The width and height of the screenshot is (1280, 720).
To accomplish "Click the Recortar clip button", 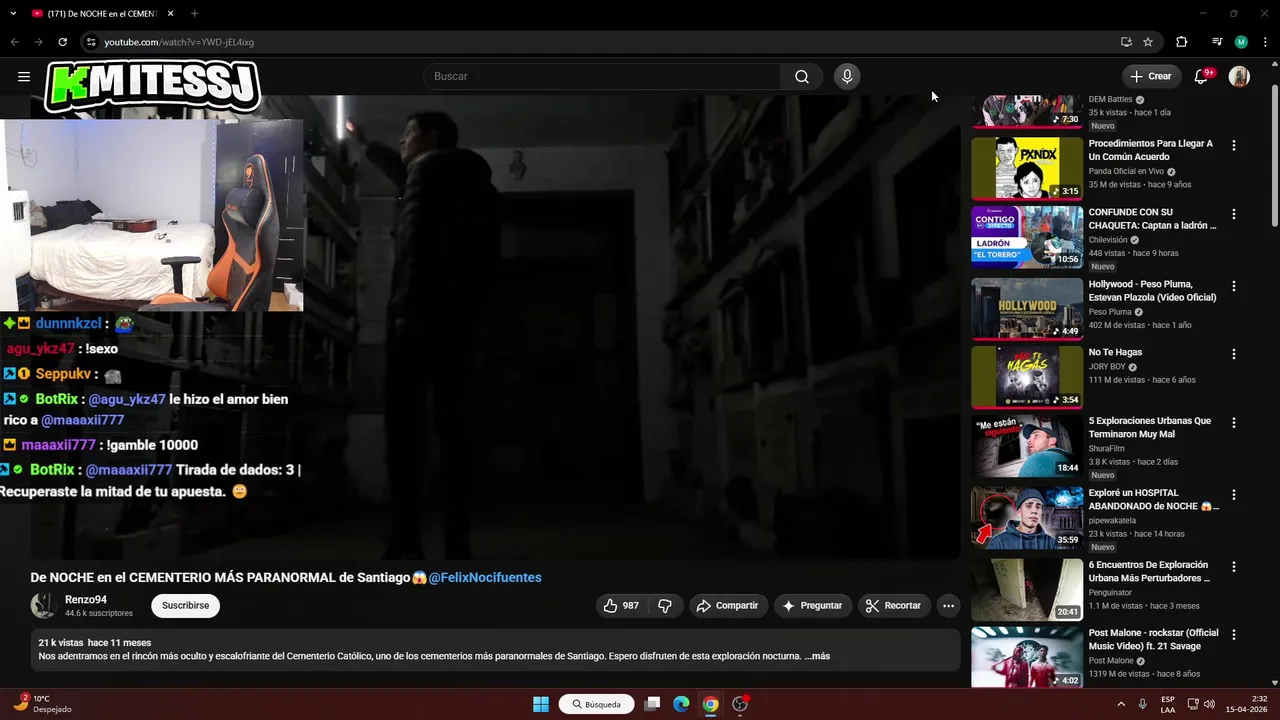I will (x=894, y=605).
